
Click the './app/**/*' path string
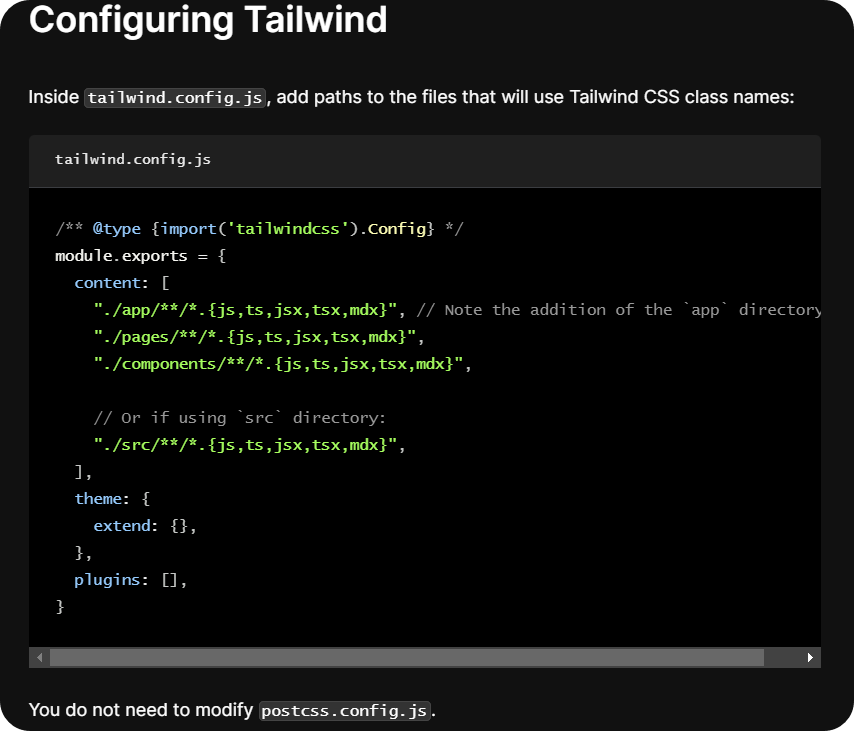[246, 310]
